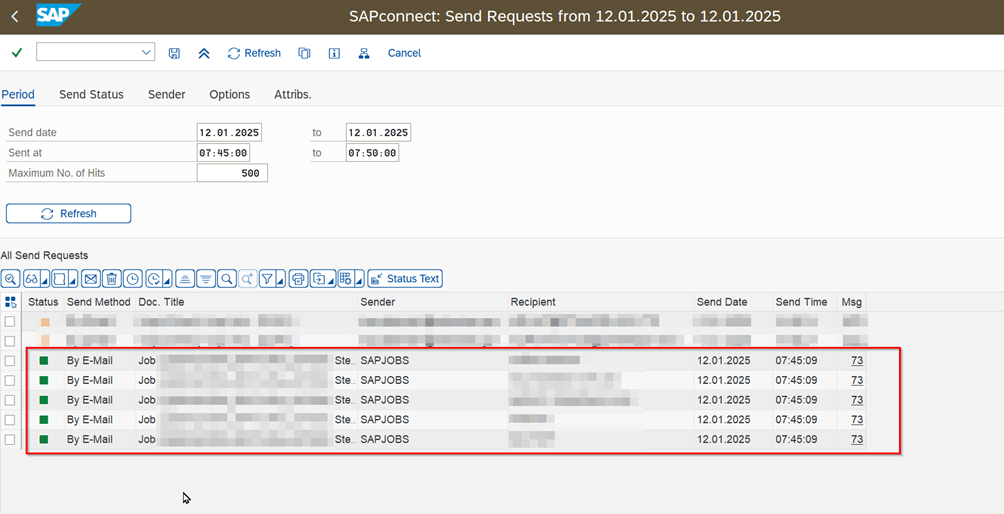The height and width of the screenshot is (514, 1004).
Task: Switch to the Send Status tab
Action: pos(91,94)
